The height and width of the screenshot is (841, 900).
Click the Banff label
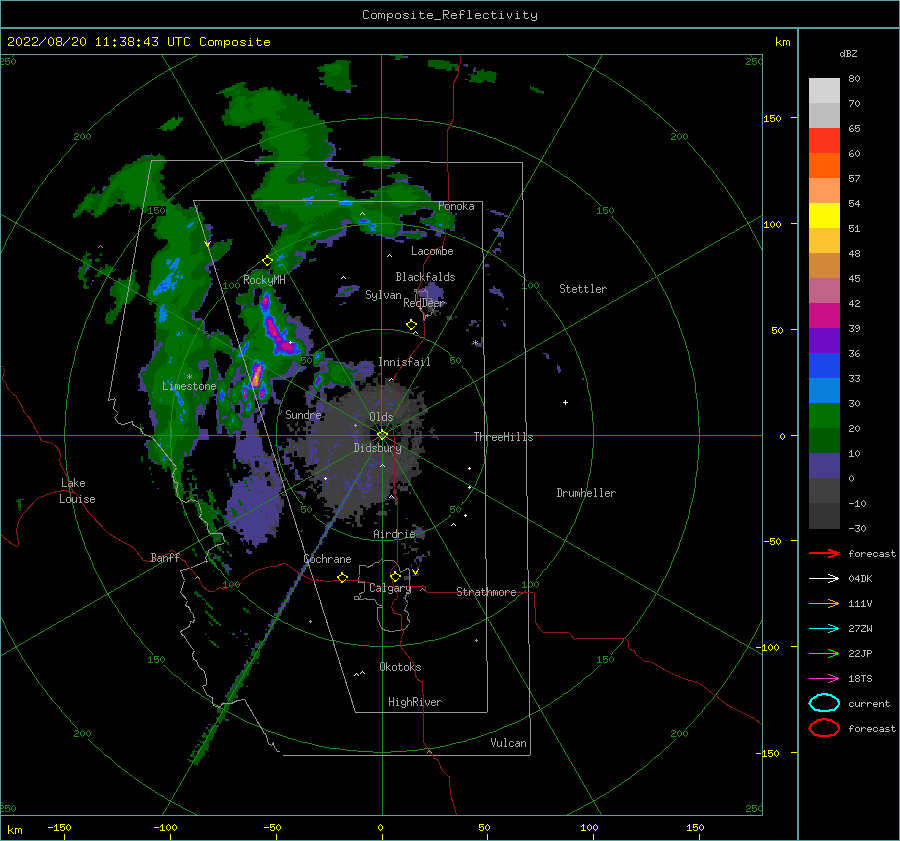point(165,557)
